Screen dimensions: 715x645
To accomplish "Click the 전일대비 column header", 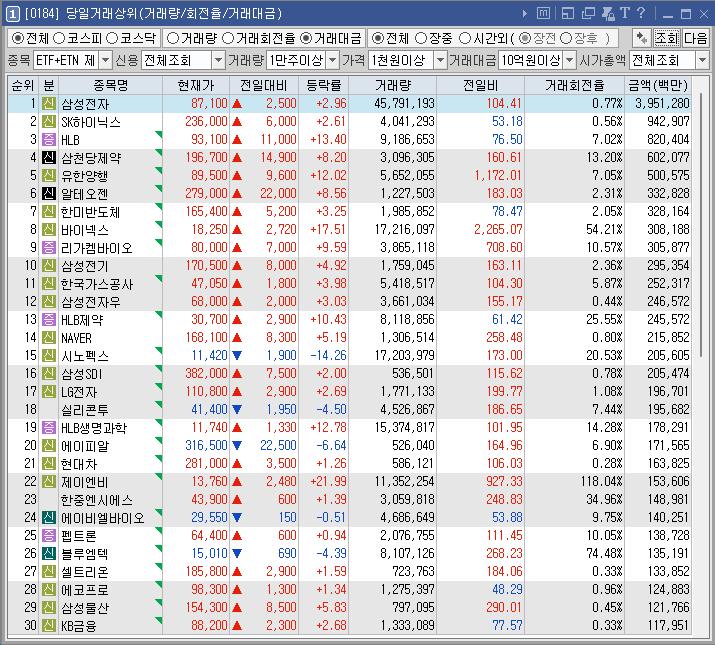I will point(264,85).
